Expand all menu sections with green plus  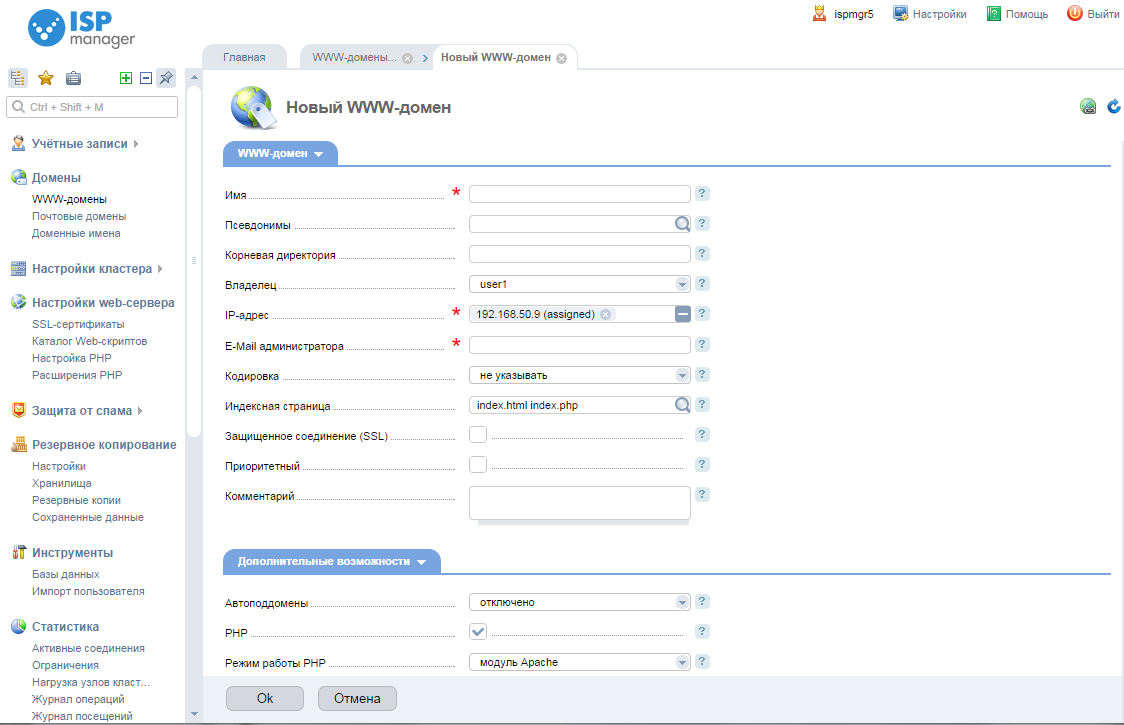tap(126, 78)
